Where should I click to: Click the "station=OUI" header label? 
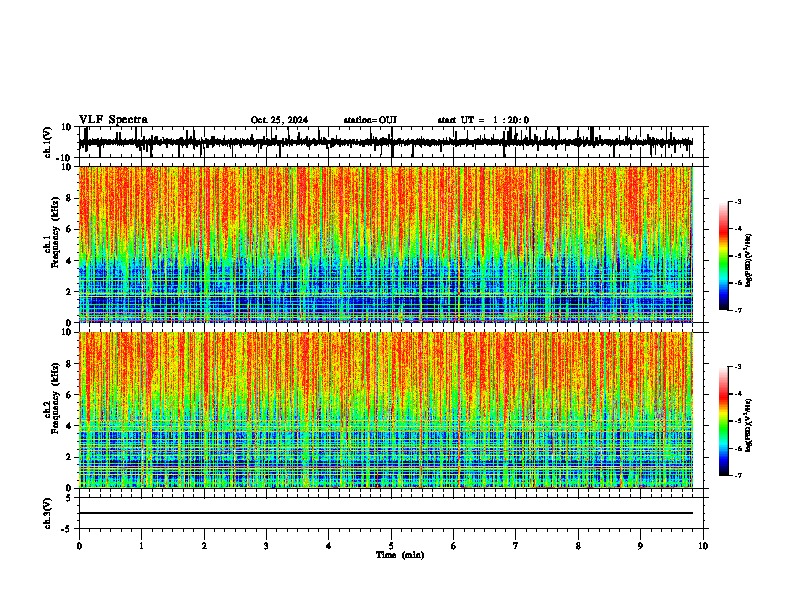pos(370,120)
